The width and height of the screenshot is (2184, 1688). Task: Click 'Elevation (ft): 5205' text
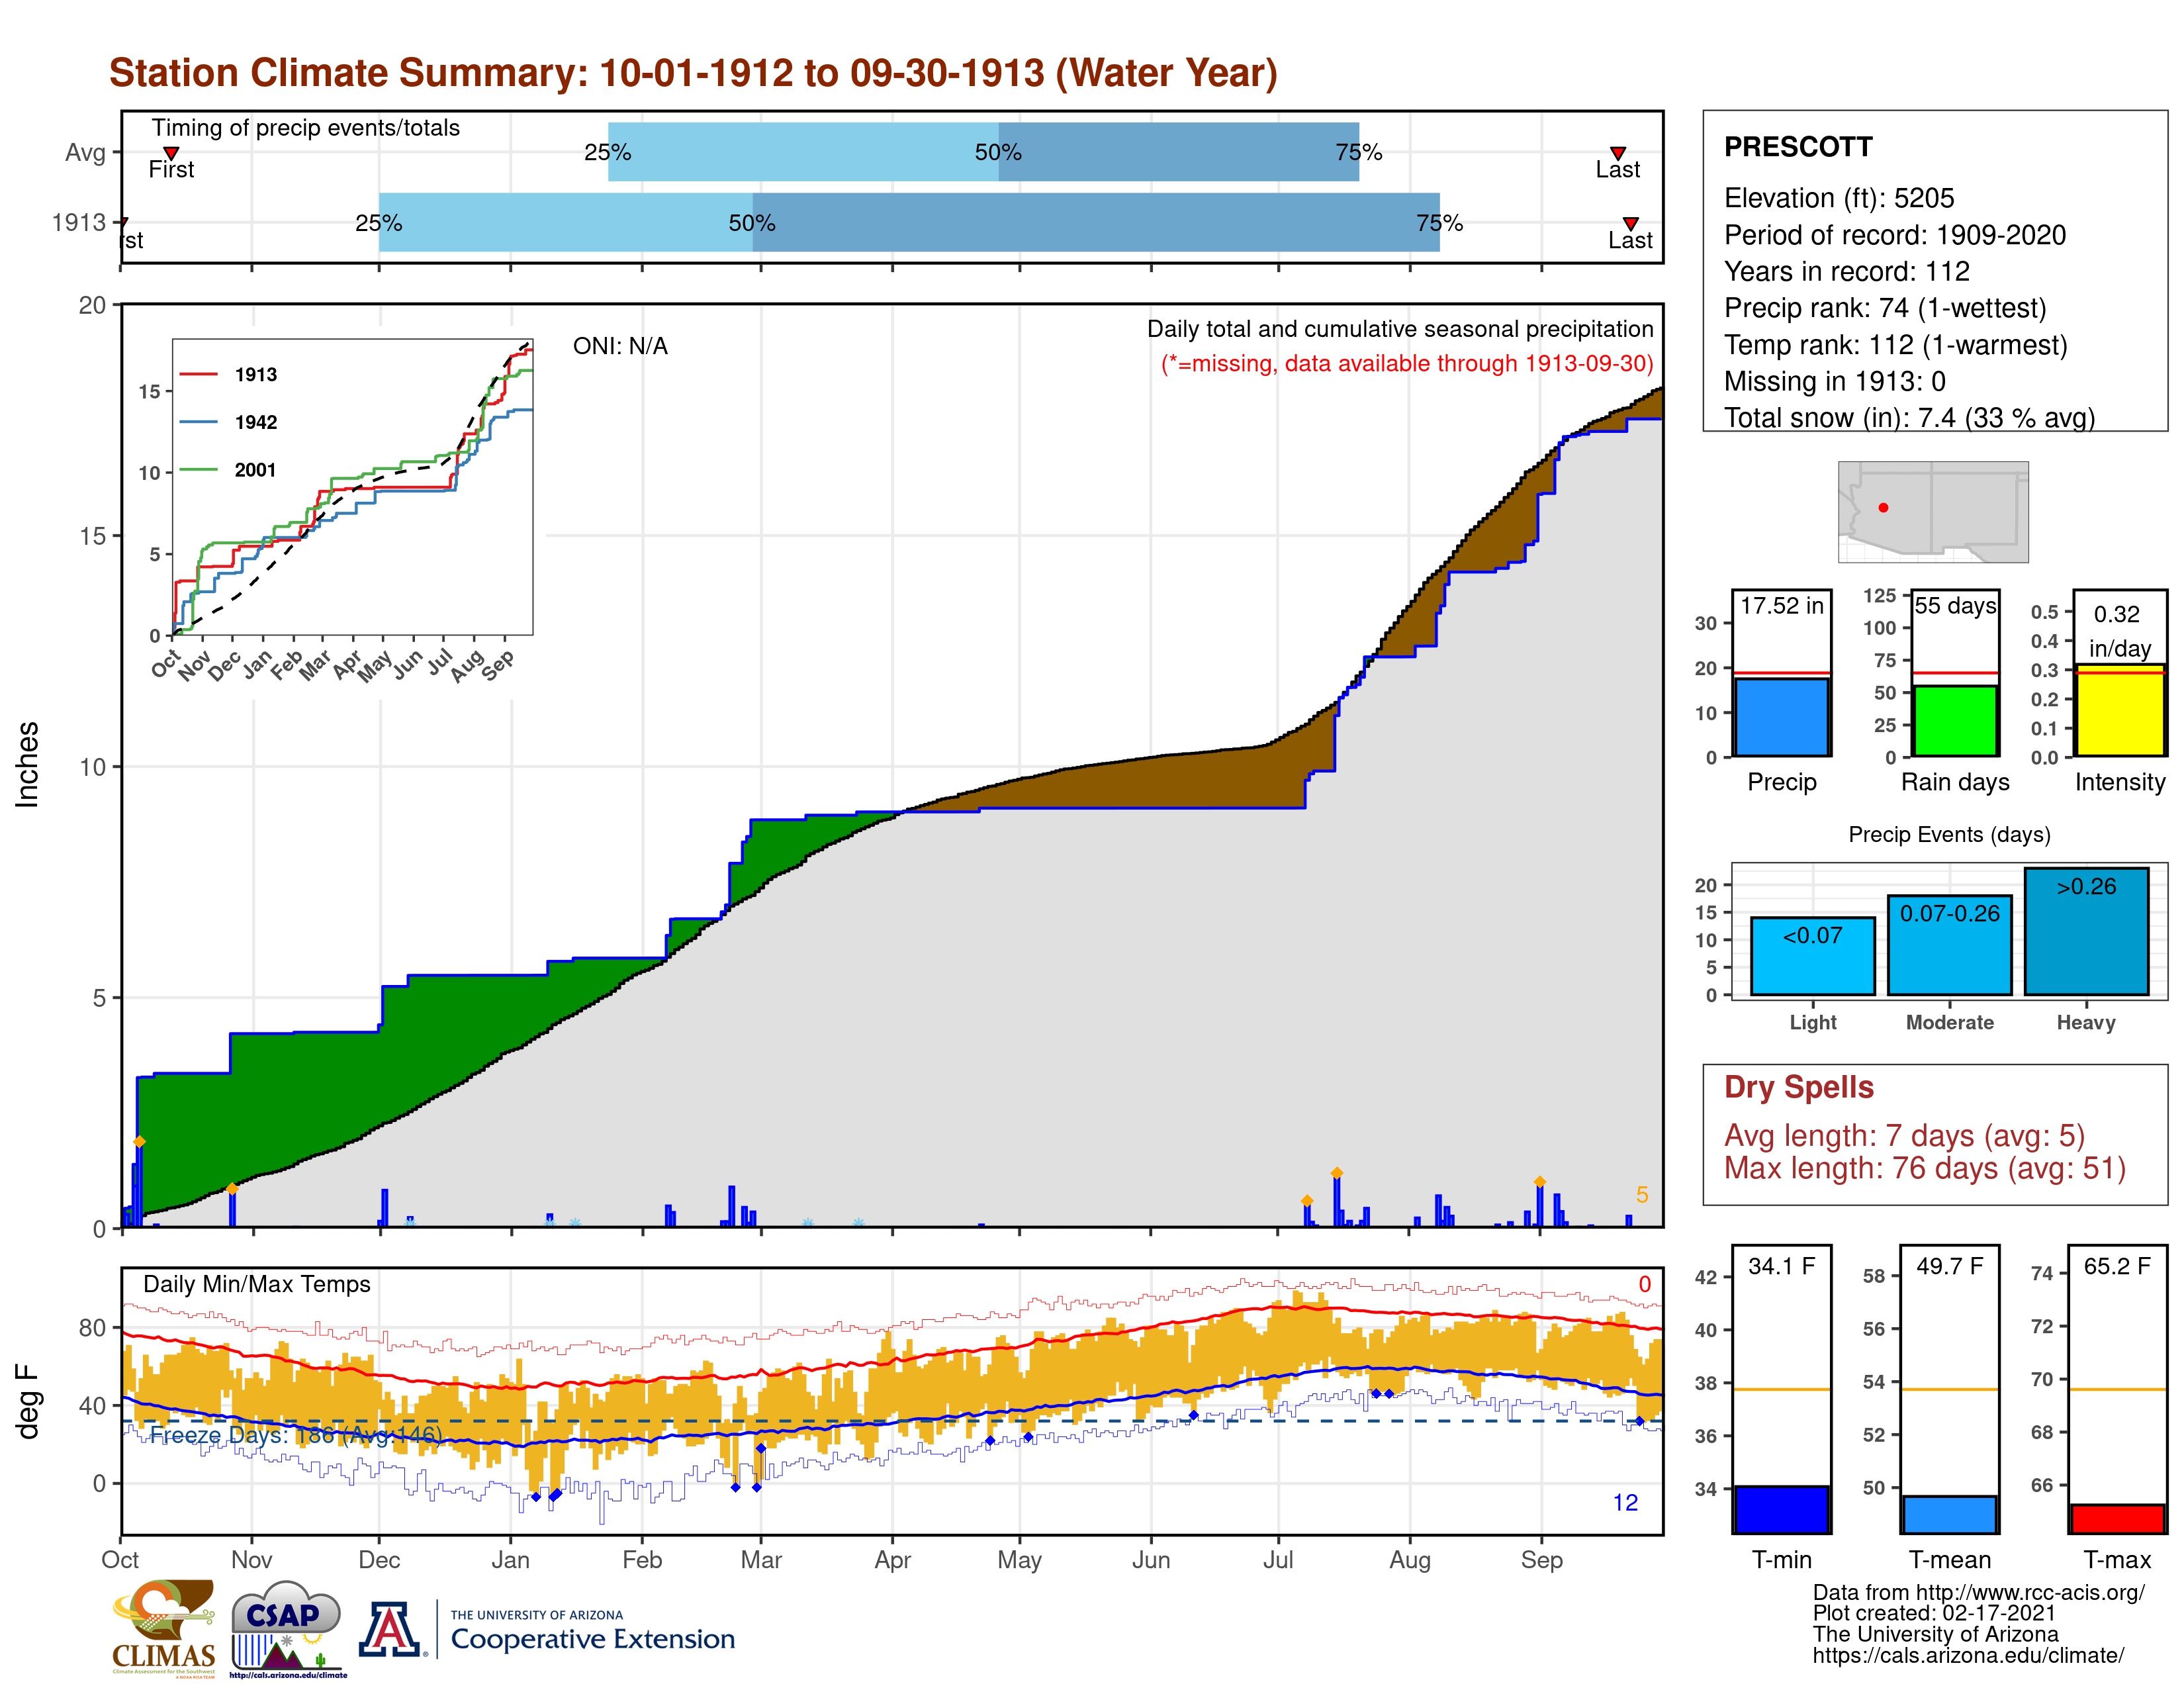coord(1838,198)
